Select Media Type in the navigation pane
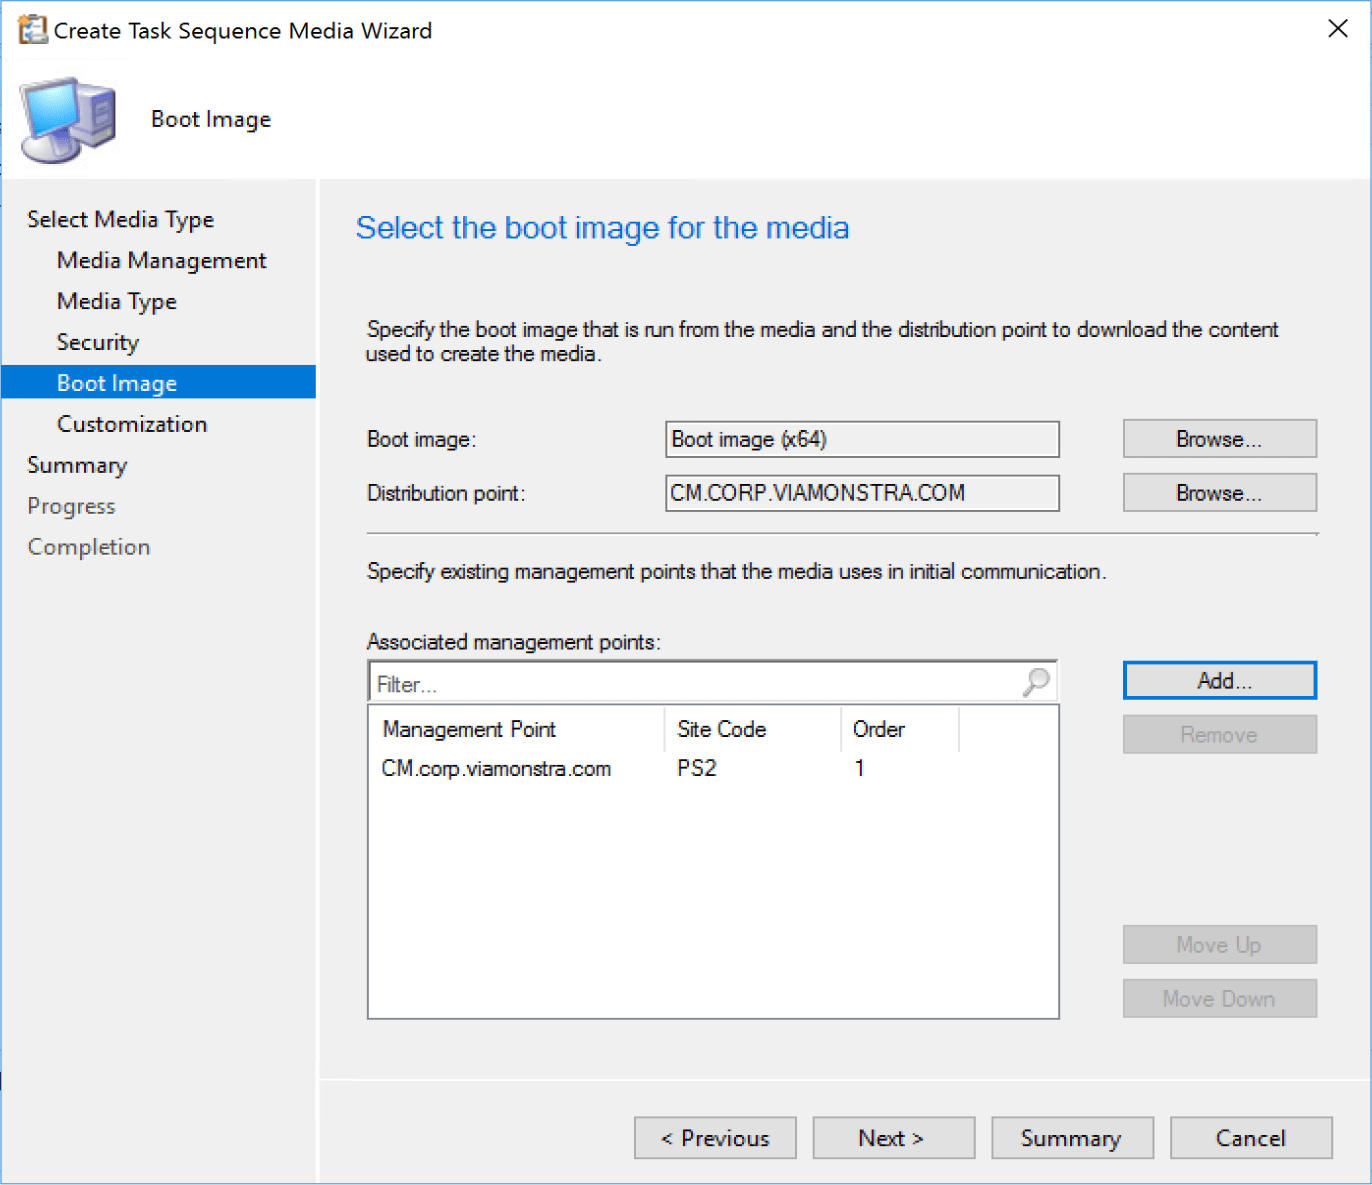Screen dimensions: 1372x1185 [116, 301]
